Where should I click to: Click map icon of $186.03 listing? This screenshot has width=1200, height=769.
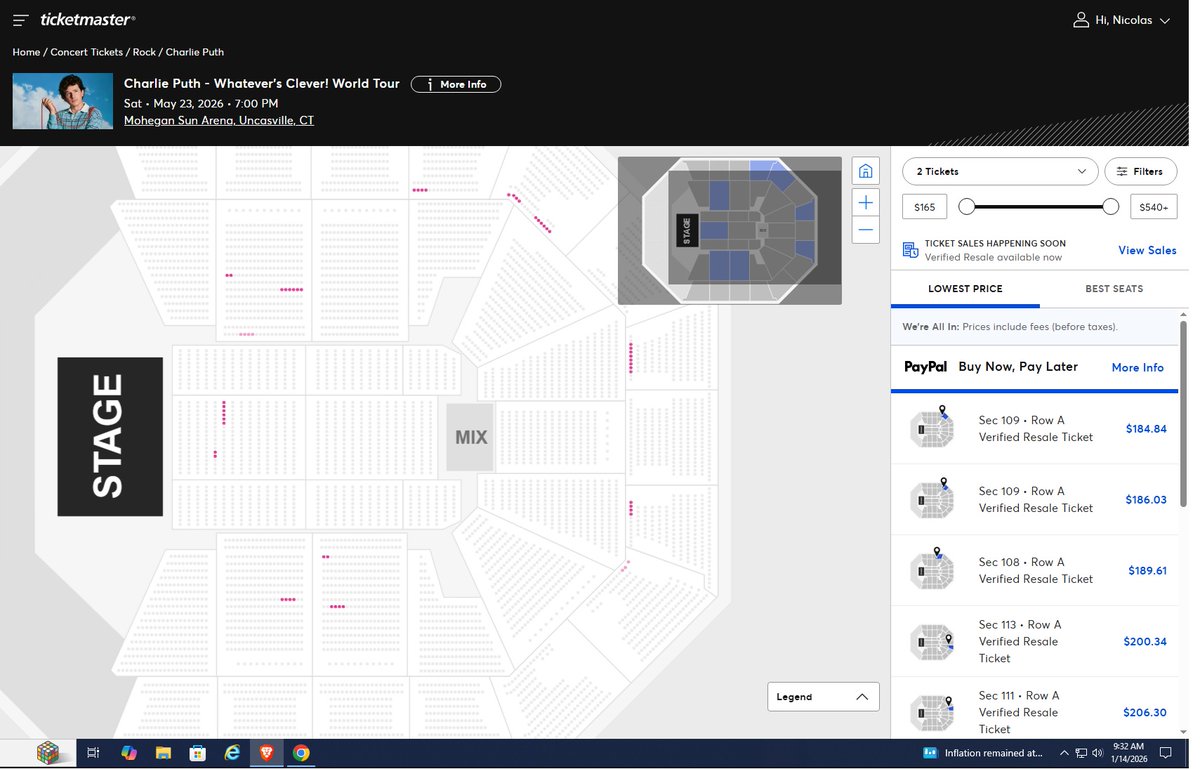[x=931, y=498]
